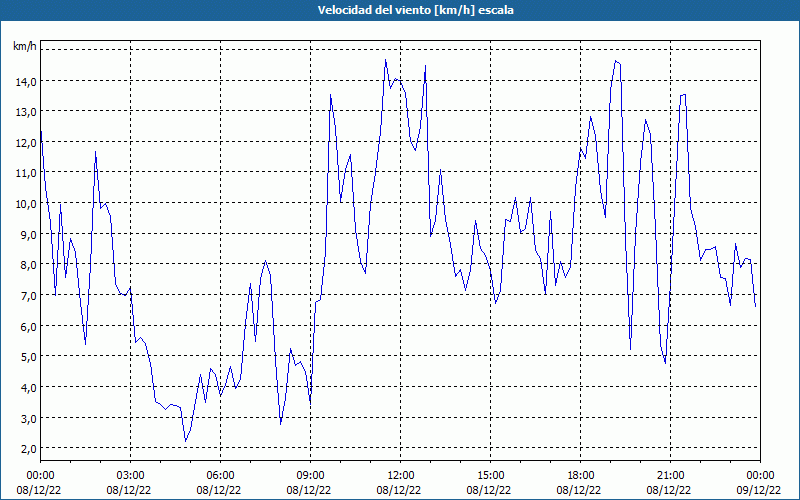Click the '11,0' y-axis label

click(26, 173)
